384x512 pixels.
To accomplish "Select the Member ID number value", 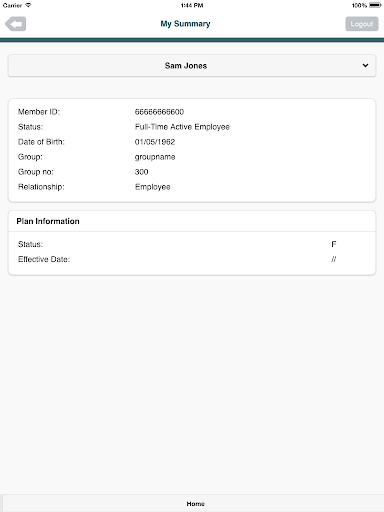I will [159, 112].
